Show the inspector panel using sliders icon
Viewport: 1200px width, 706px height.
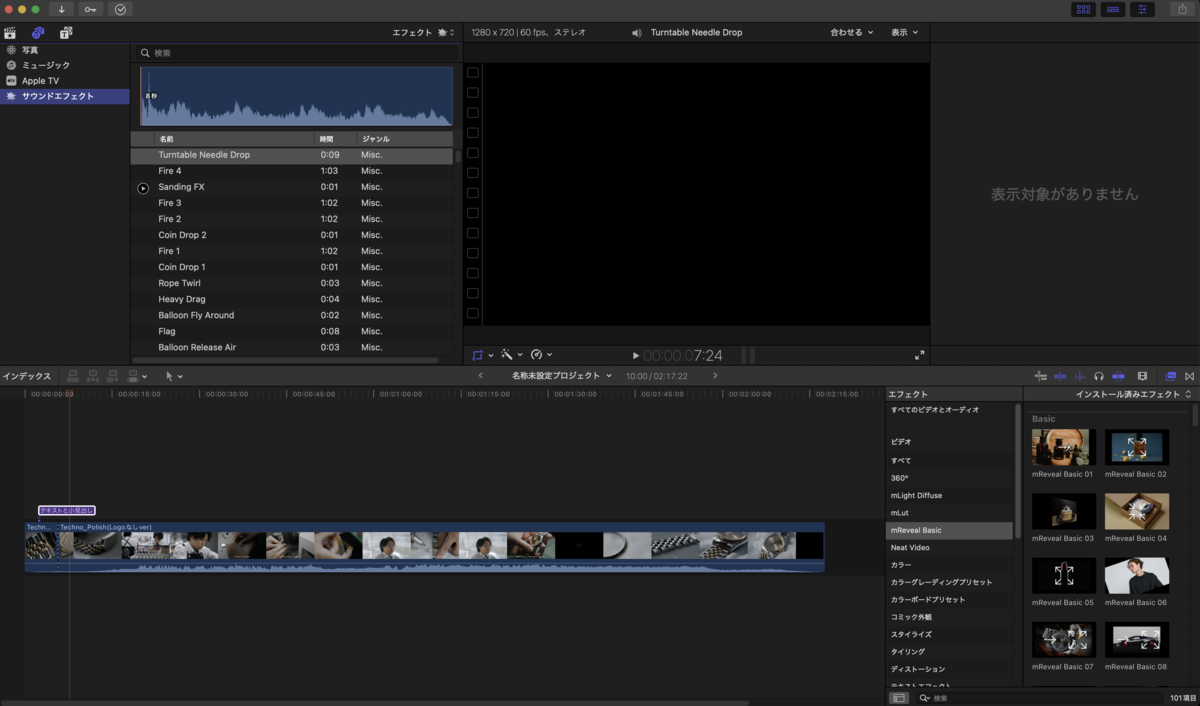coord(1143,9)
